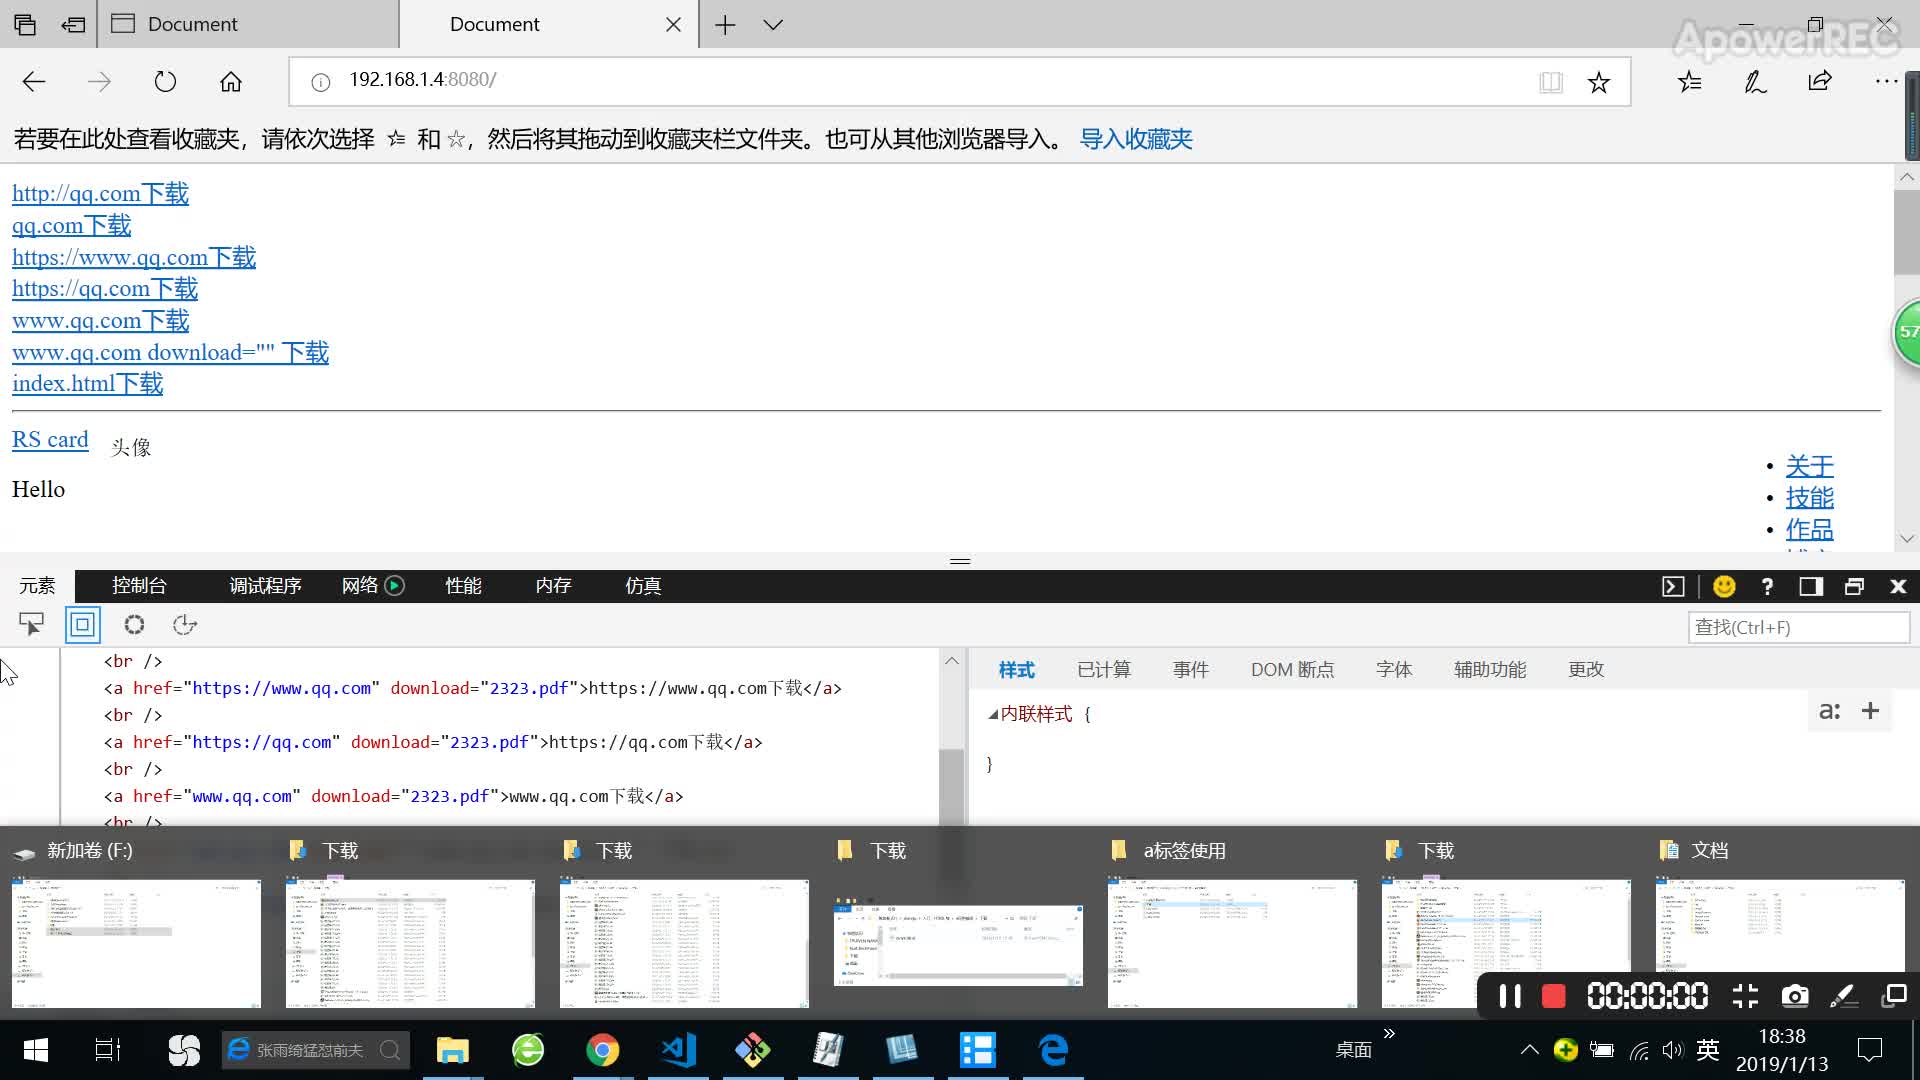Image resolution: width=1920 pixels, height=1080 pixels.
Task: Open Visual Studio Code from taskbar
Action: [678, 1050]
